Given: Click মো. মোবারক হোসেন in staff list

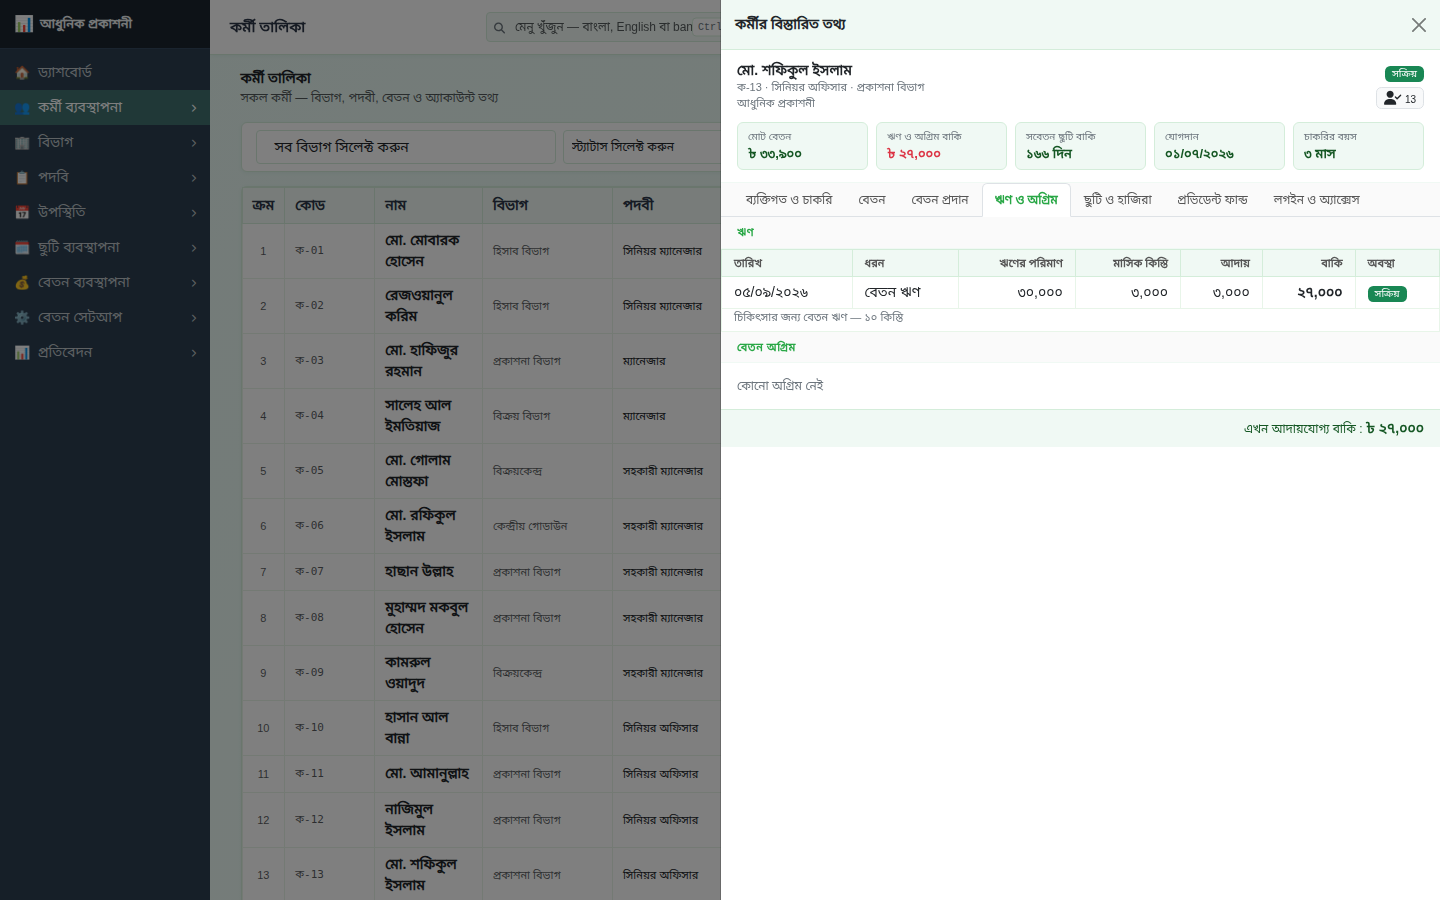Looking at the screenshot, I should pos(422,251).
